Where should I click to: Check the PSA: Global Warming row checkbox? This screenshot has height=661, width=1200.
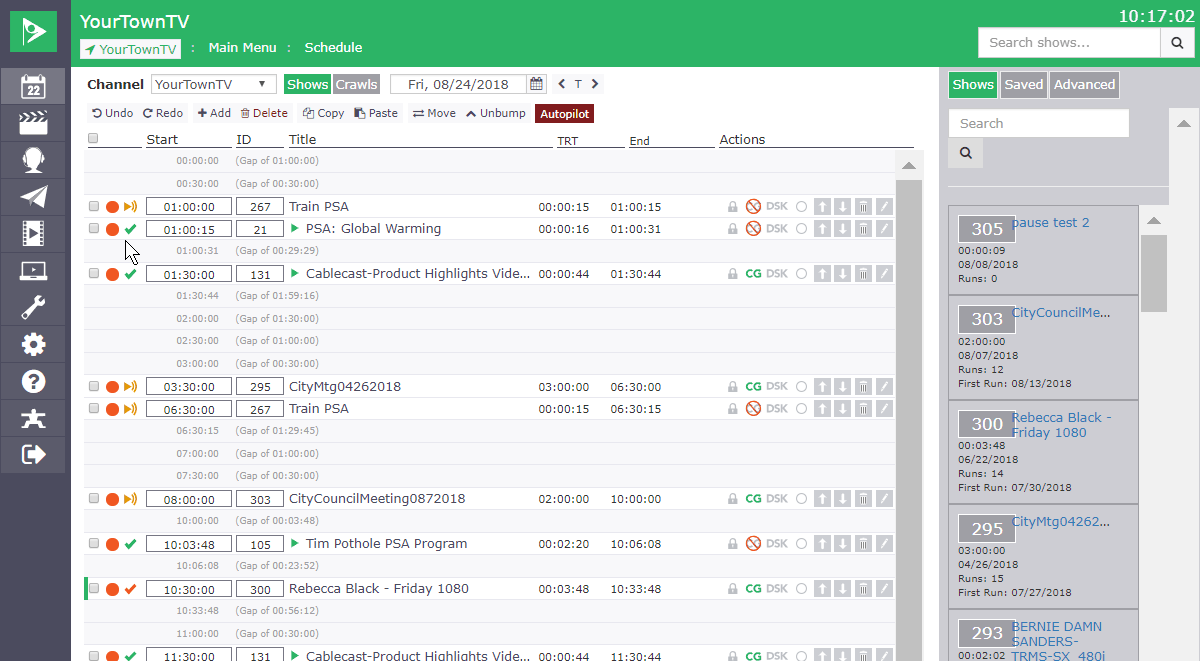94,228
